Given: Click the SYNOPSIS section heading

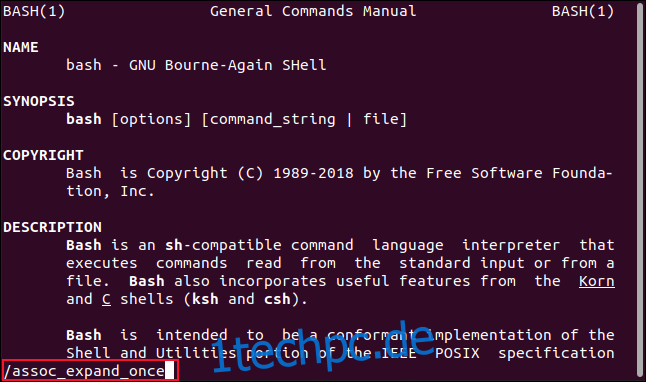Looking at the screenshot, I should click(x=39, y=101).
